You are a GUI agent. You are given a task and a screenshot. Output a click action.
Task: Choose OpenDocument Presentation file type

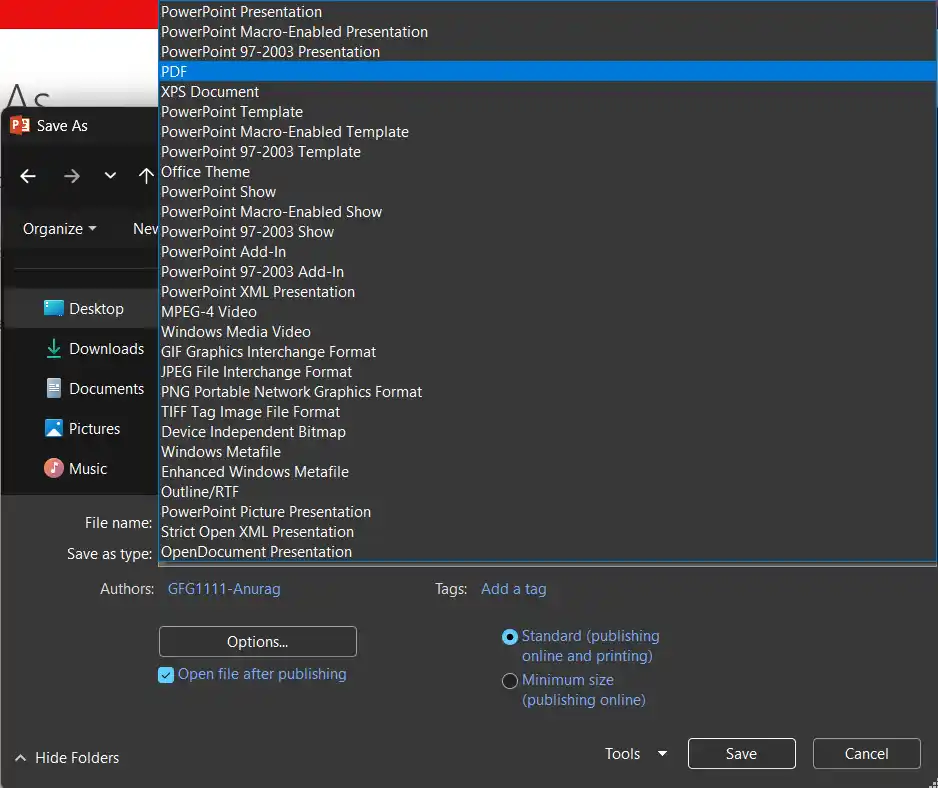pos(547,552)
